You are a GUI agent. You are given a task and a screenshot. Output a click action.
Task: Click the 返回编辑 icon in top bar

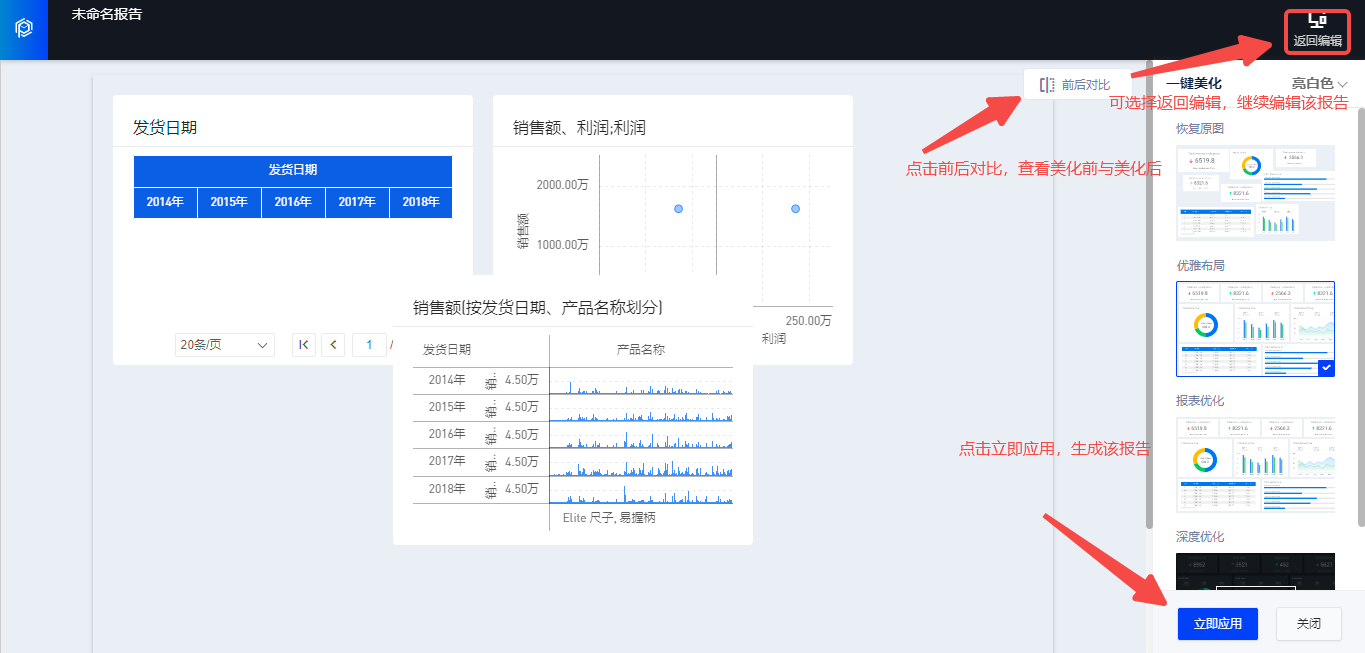click(1316, 21)
